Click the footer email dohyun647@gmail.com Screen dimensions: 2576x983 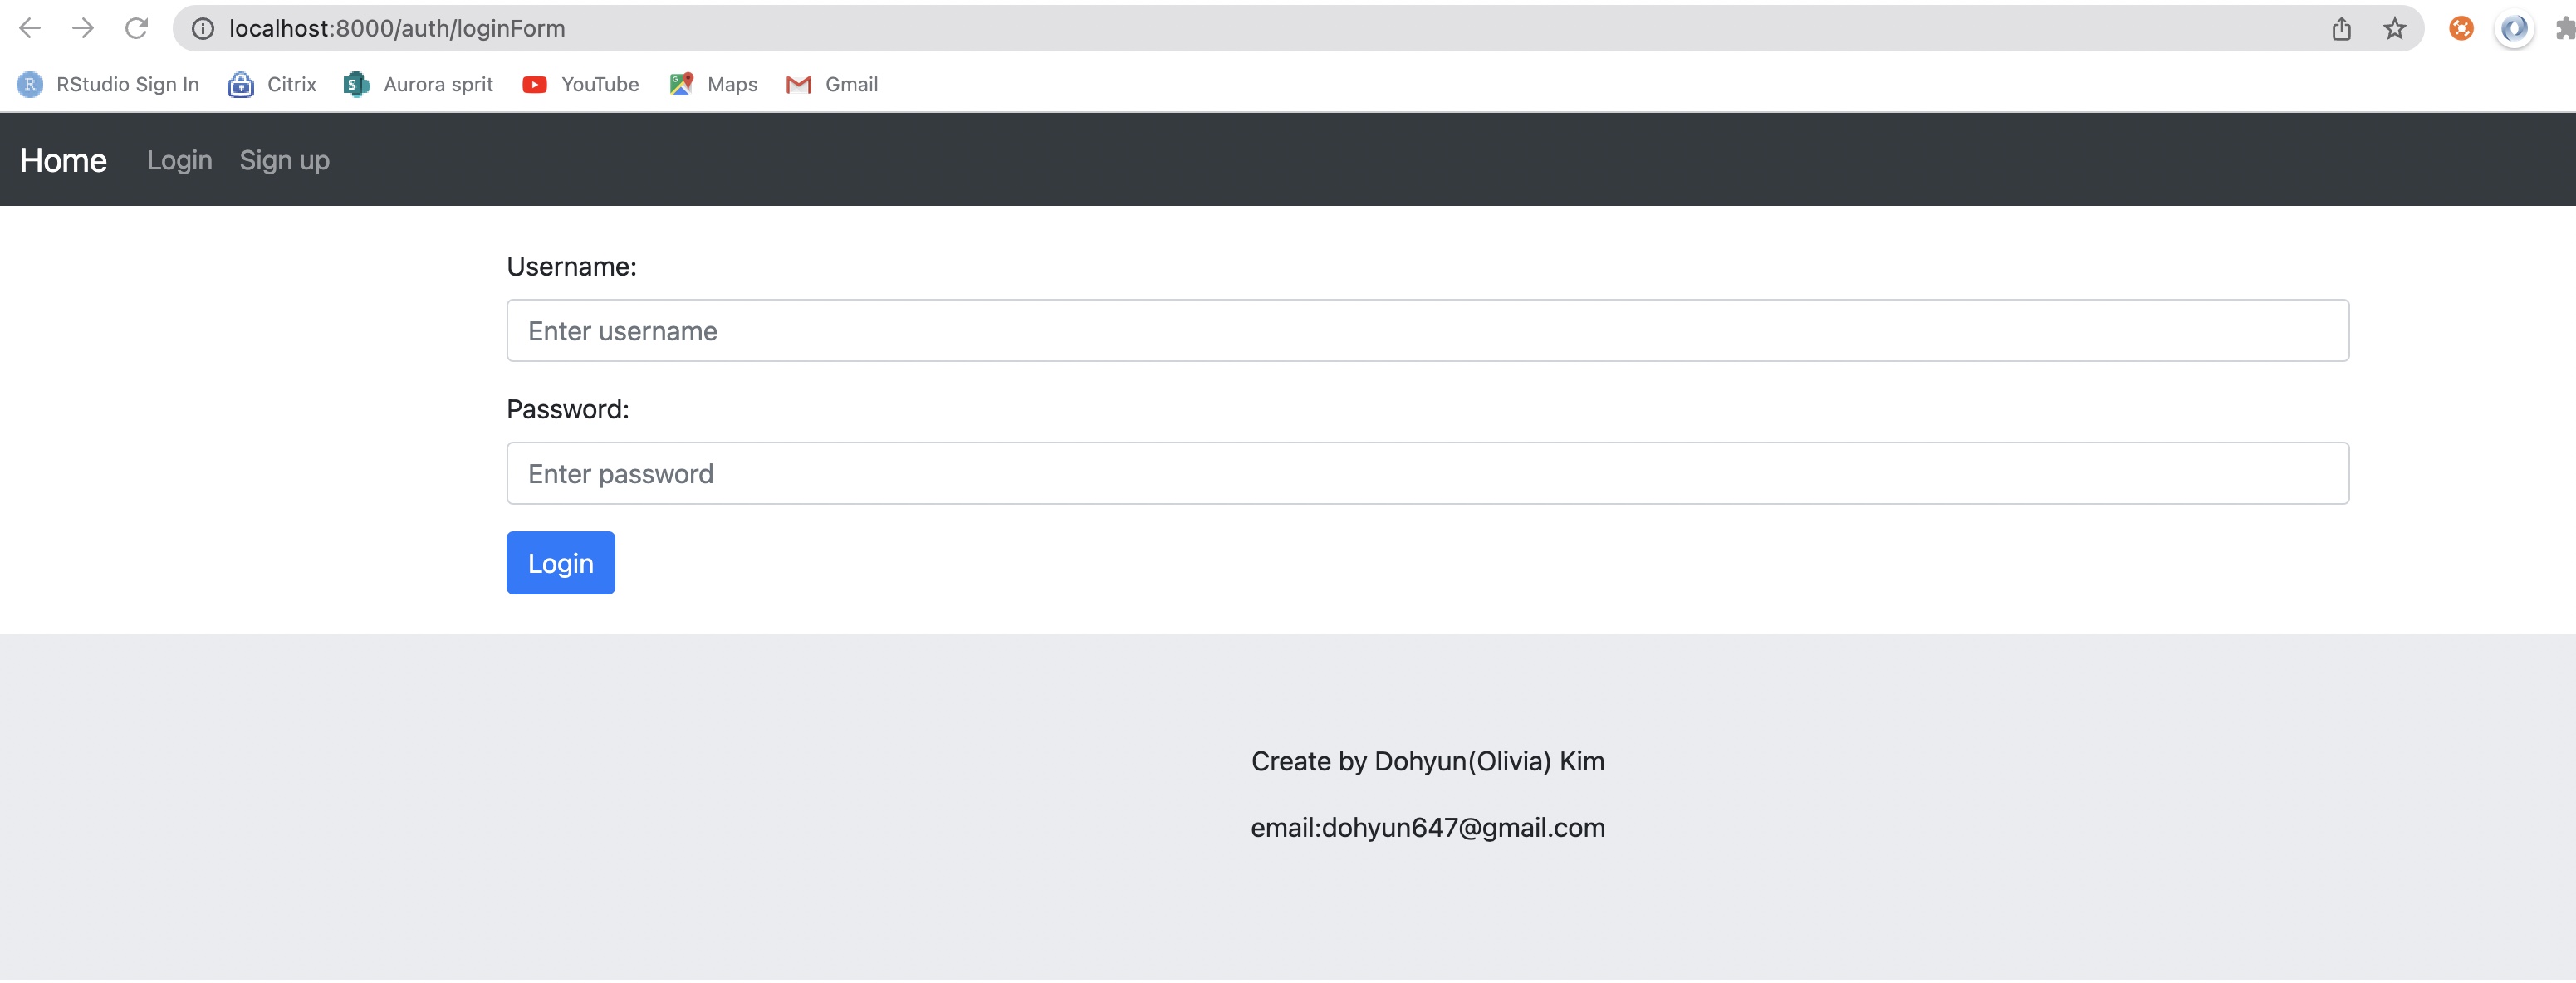[1463, 828]
